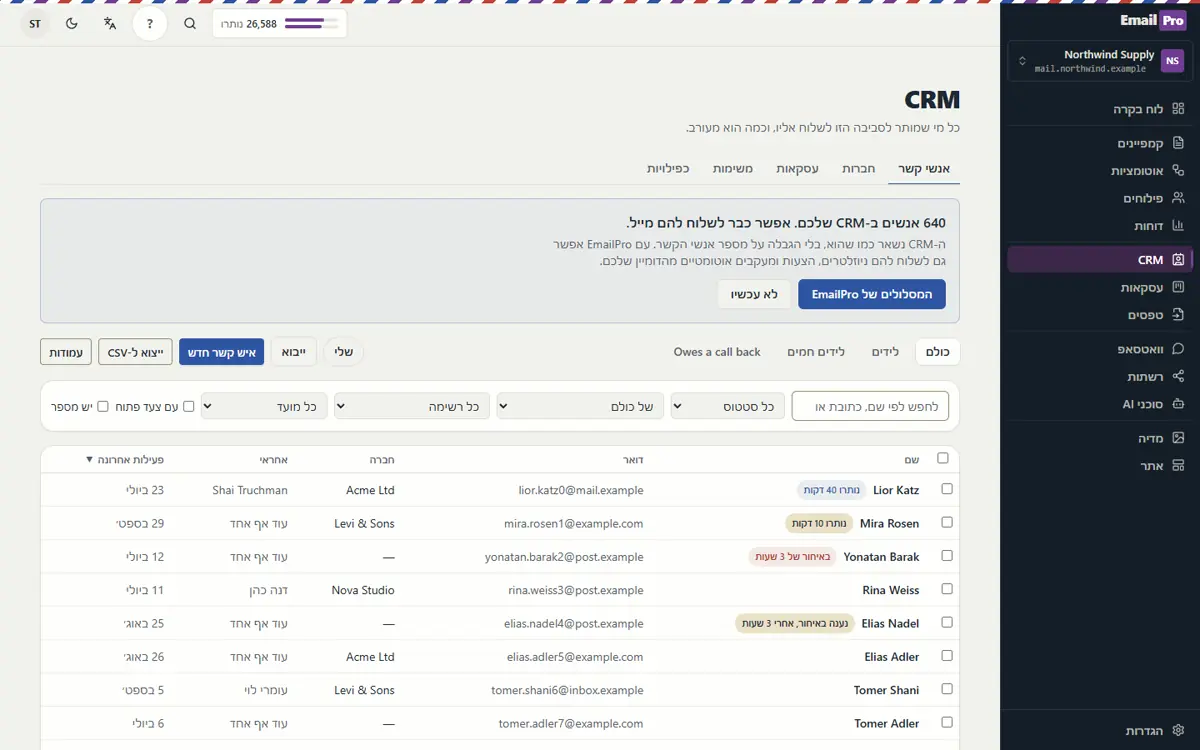Open the help question mark button
This screenshot has height=750, width=1200.
(150, 24)
